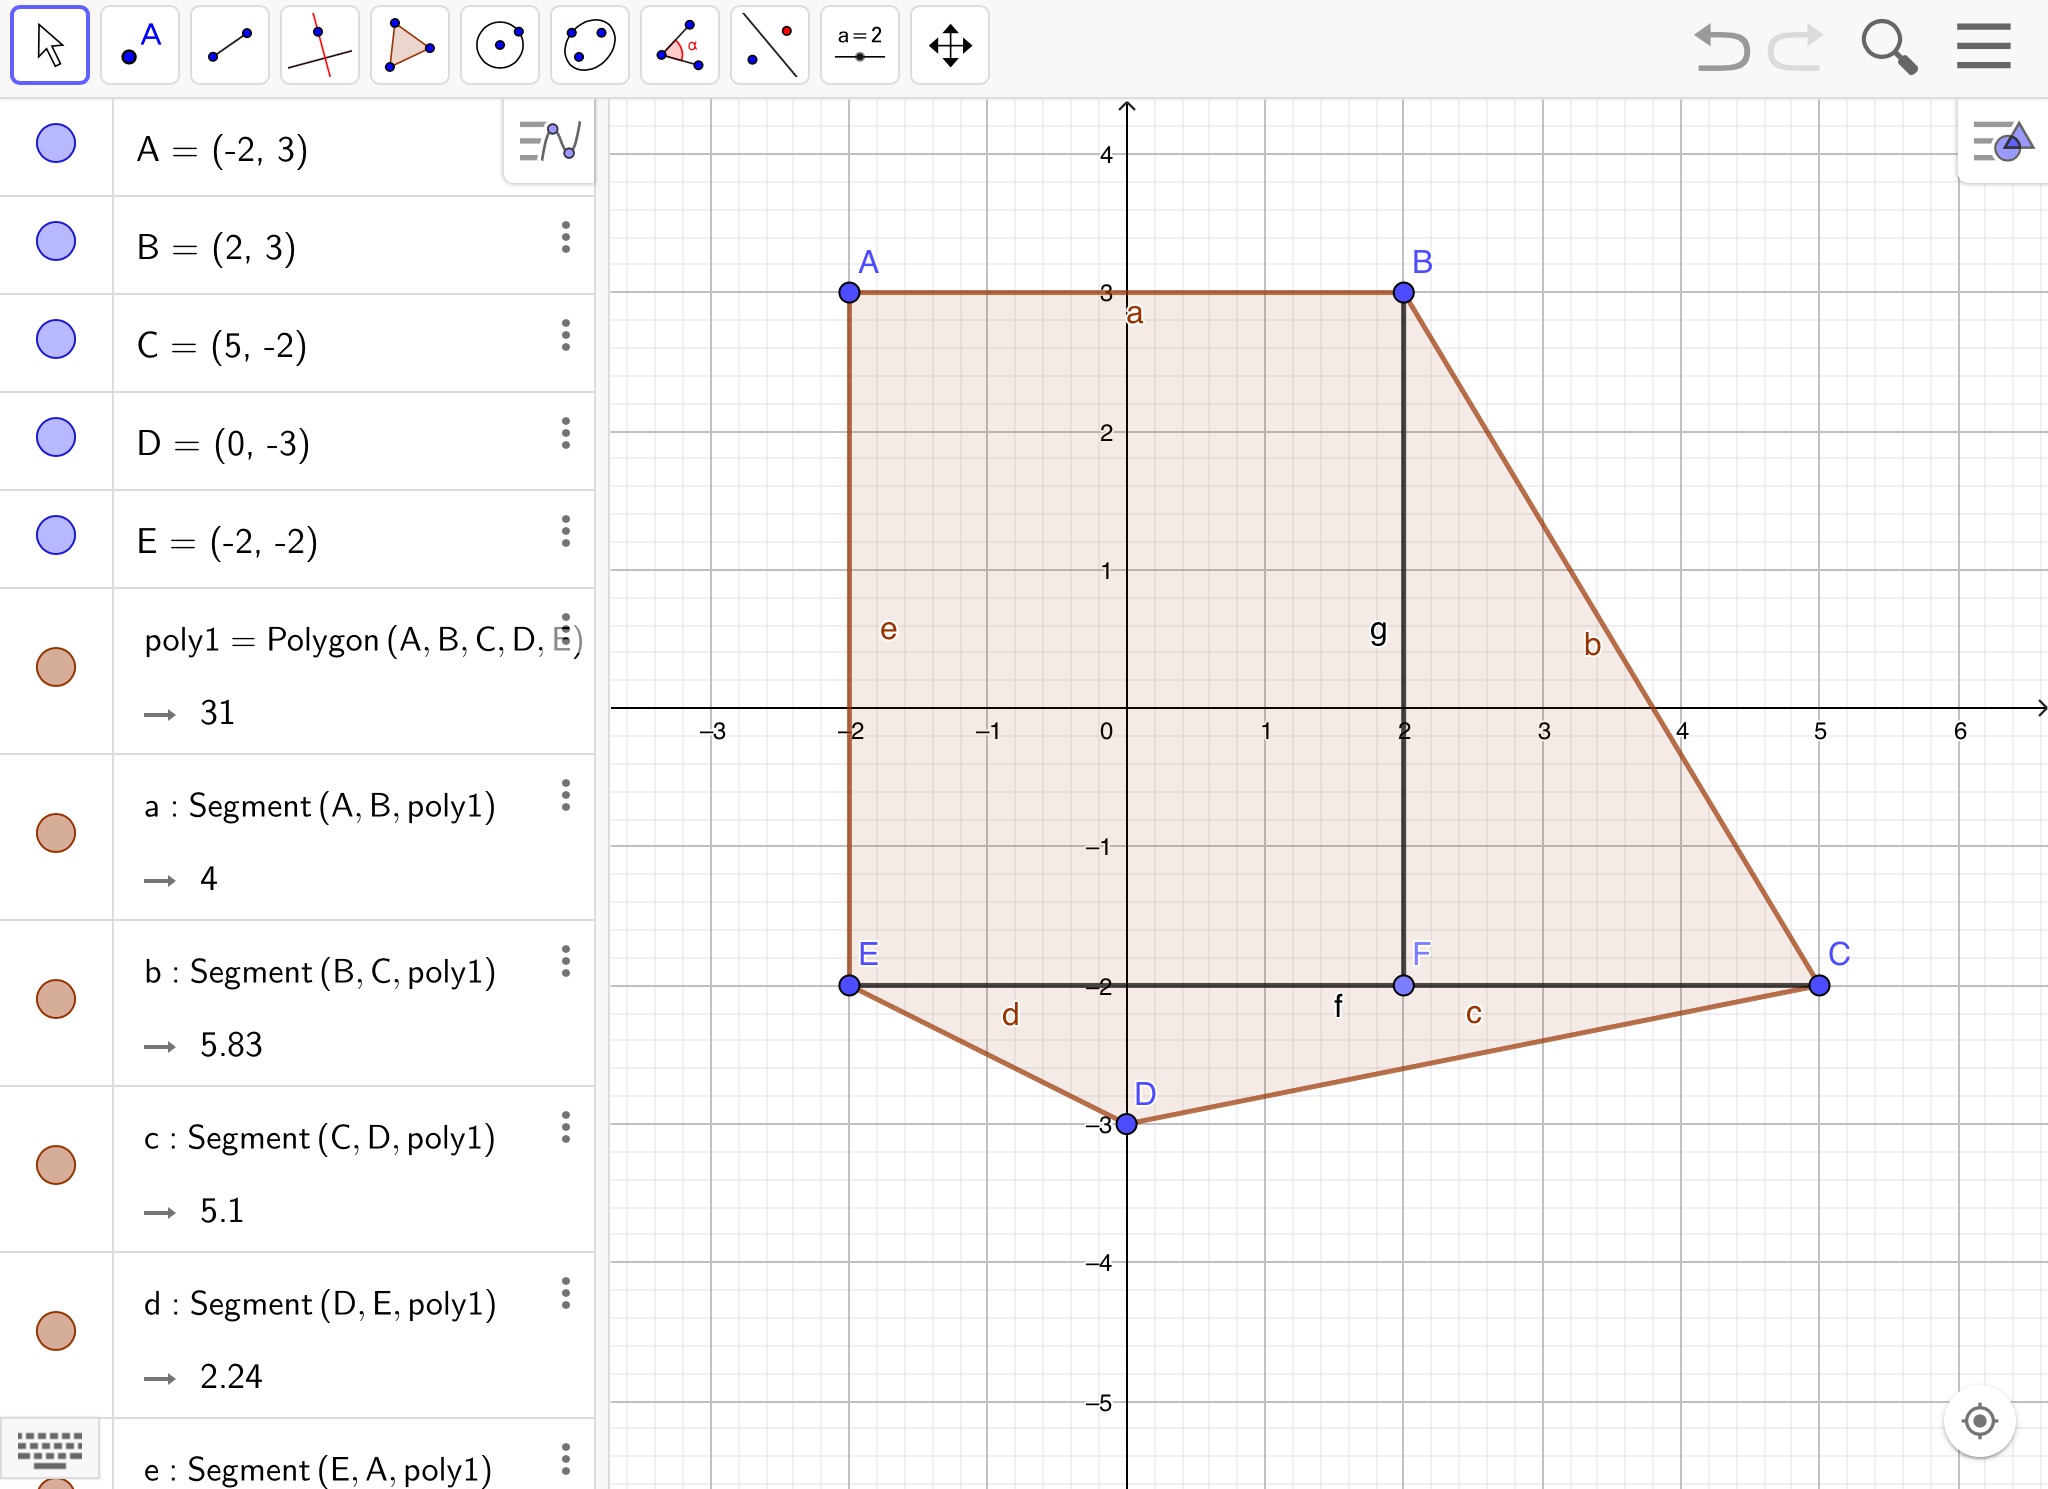Open options menu for point B
Viewport: 2048px width, 1489px height.
pyautogui.click(x=566, y=237)
